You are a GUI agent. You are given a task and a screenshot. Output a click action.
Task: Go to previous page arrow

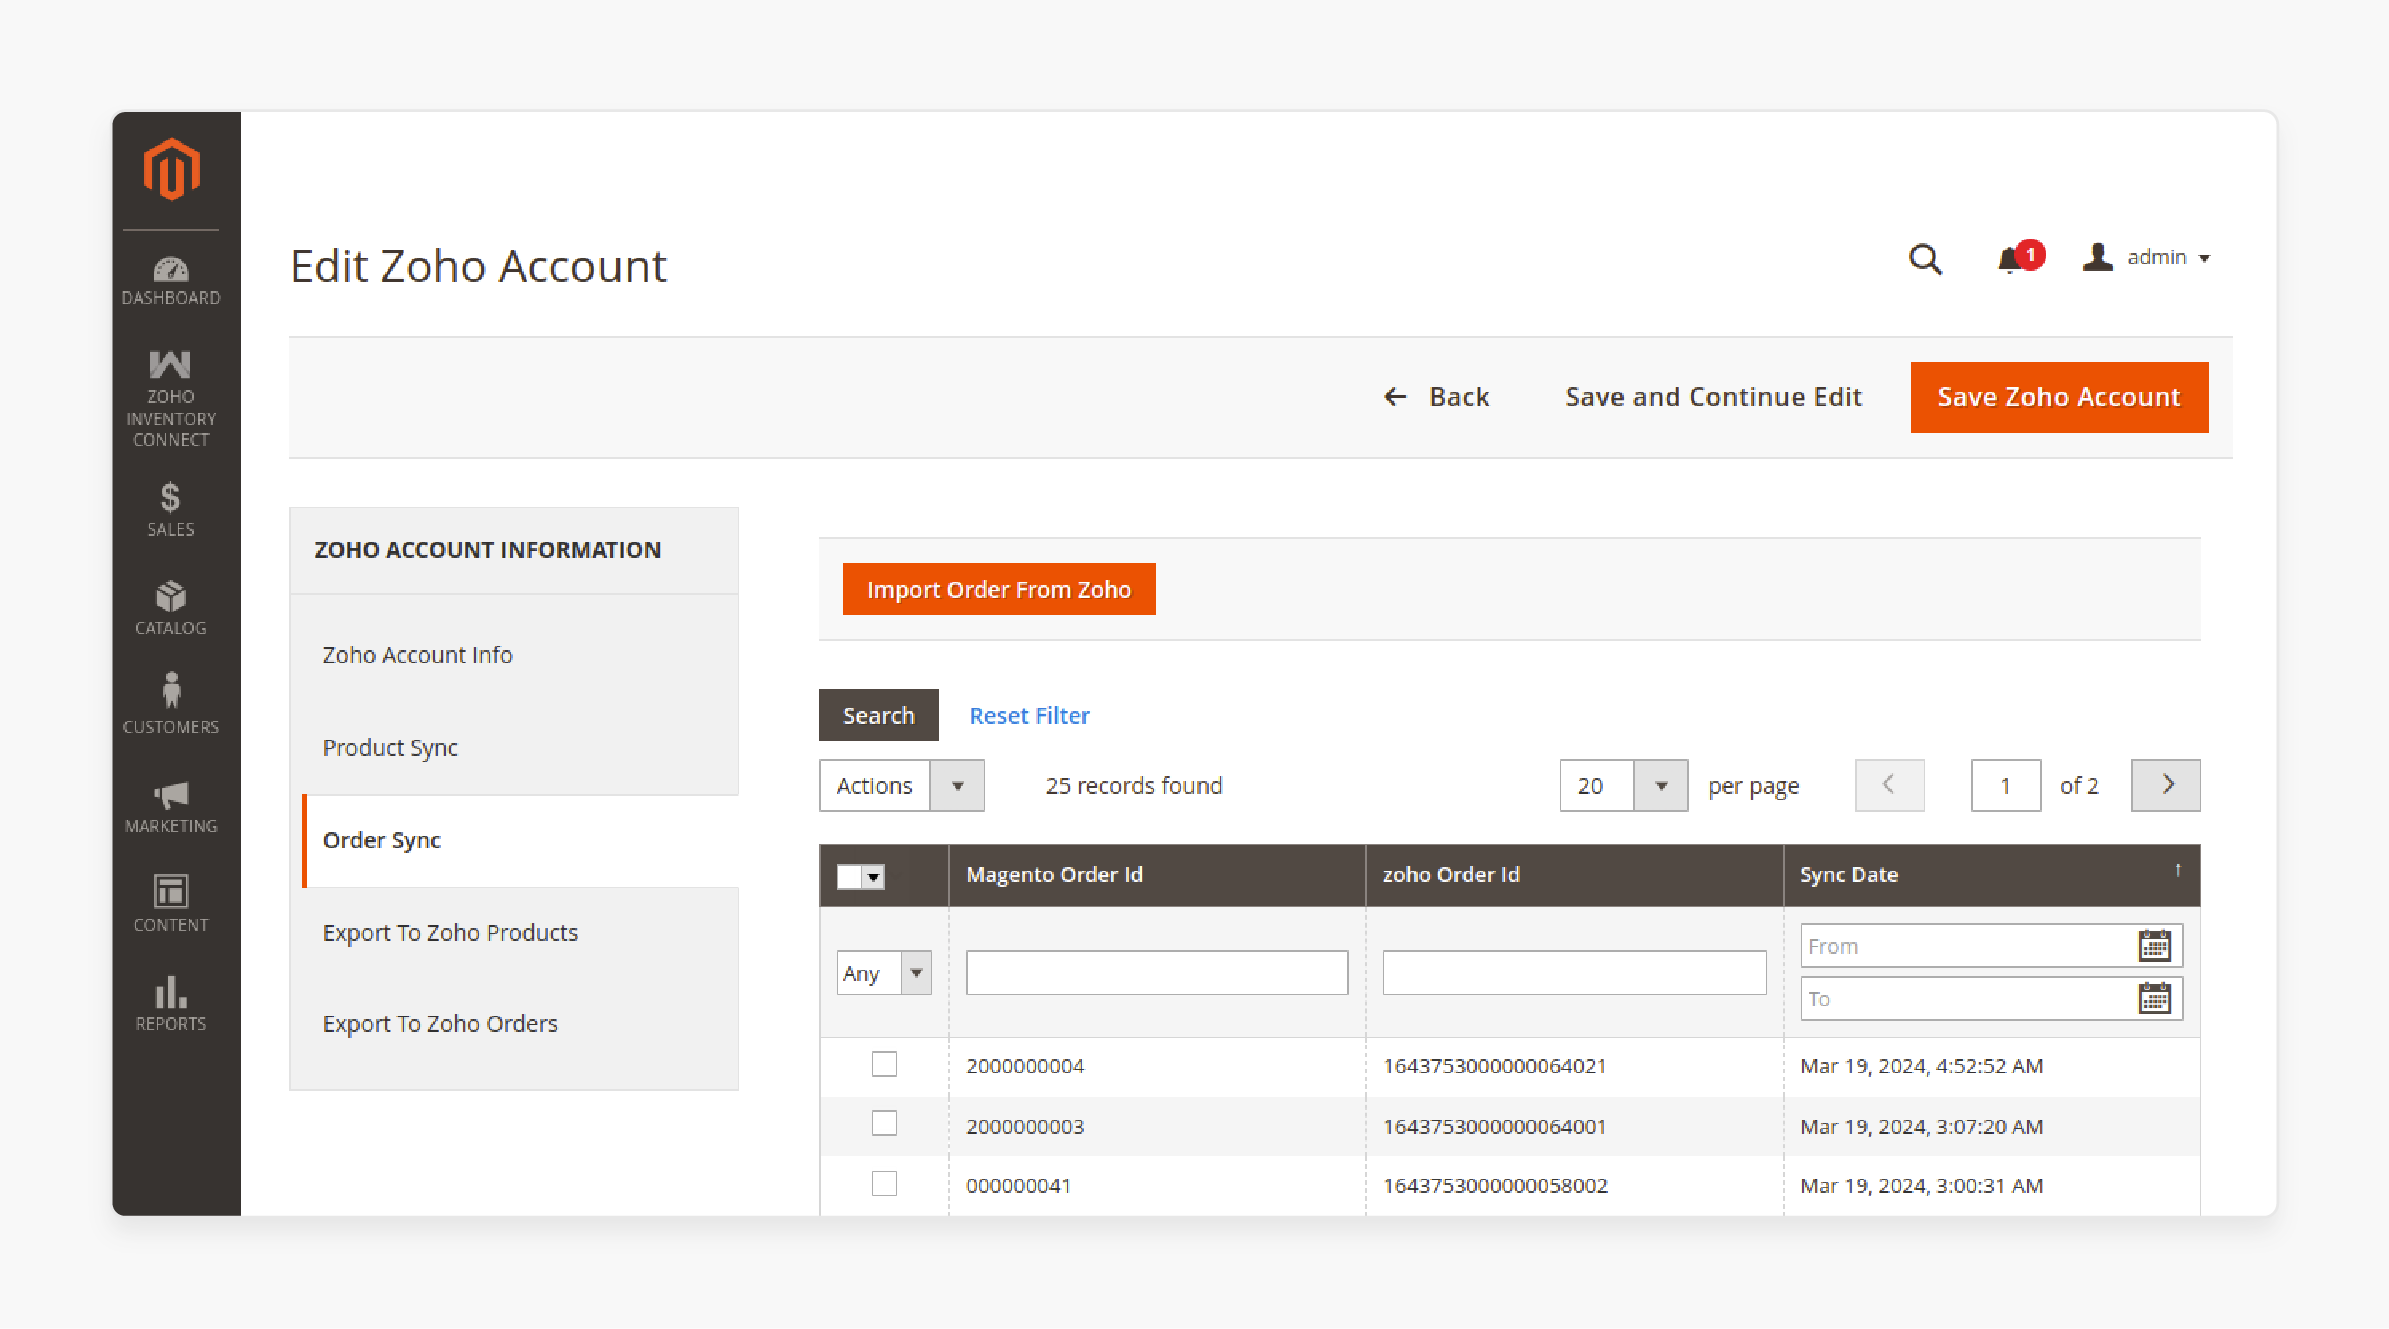[x=1889, y=785]
